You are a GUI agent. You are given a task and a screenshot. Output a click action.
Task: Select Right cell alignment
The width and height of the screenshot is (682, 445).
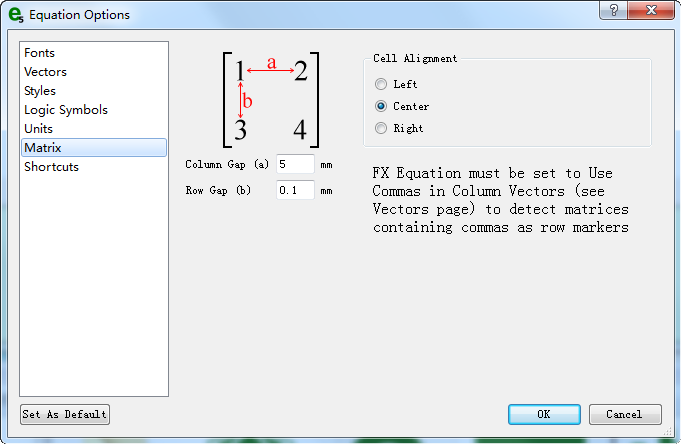pos(380,128)
